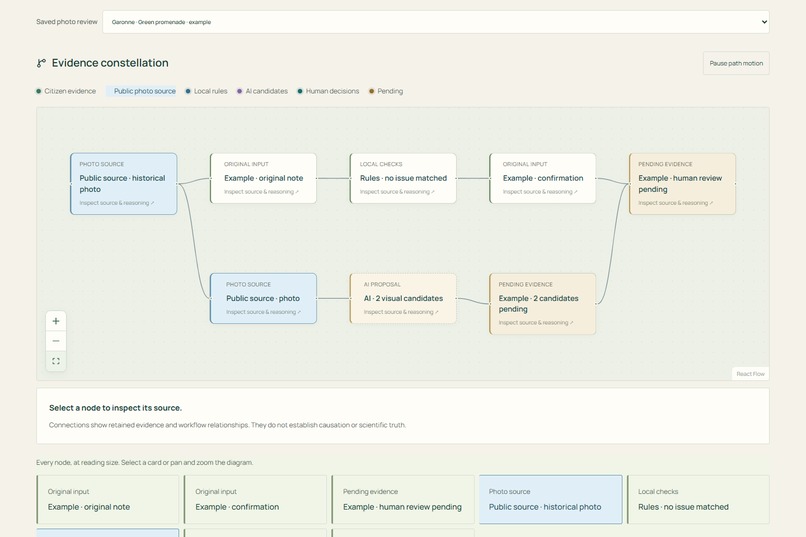Toggle AI candidates legend filter

(262, 91)
